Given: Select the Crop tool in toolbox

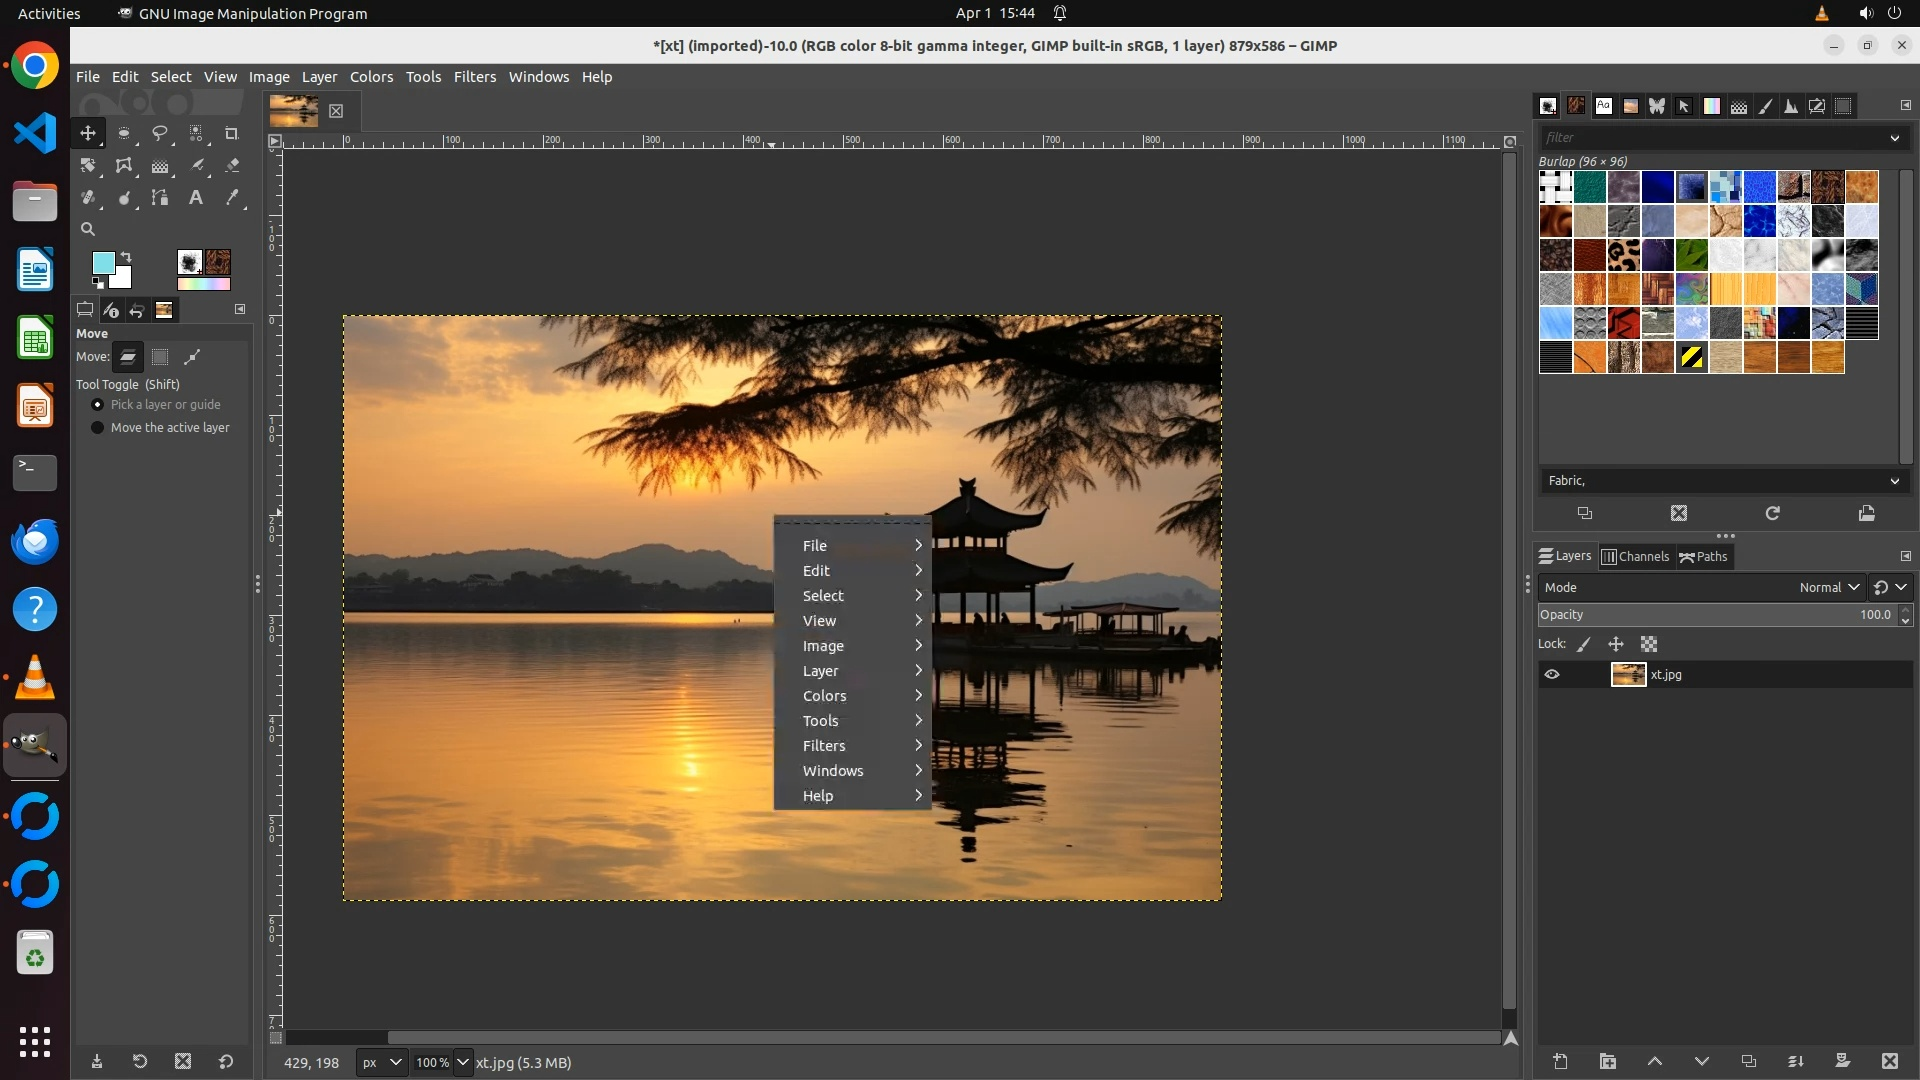Looking at the screenshot, I should [x=232, y=133].
